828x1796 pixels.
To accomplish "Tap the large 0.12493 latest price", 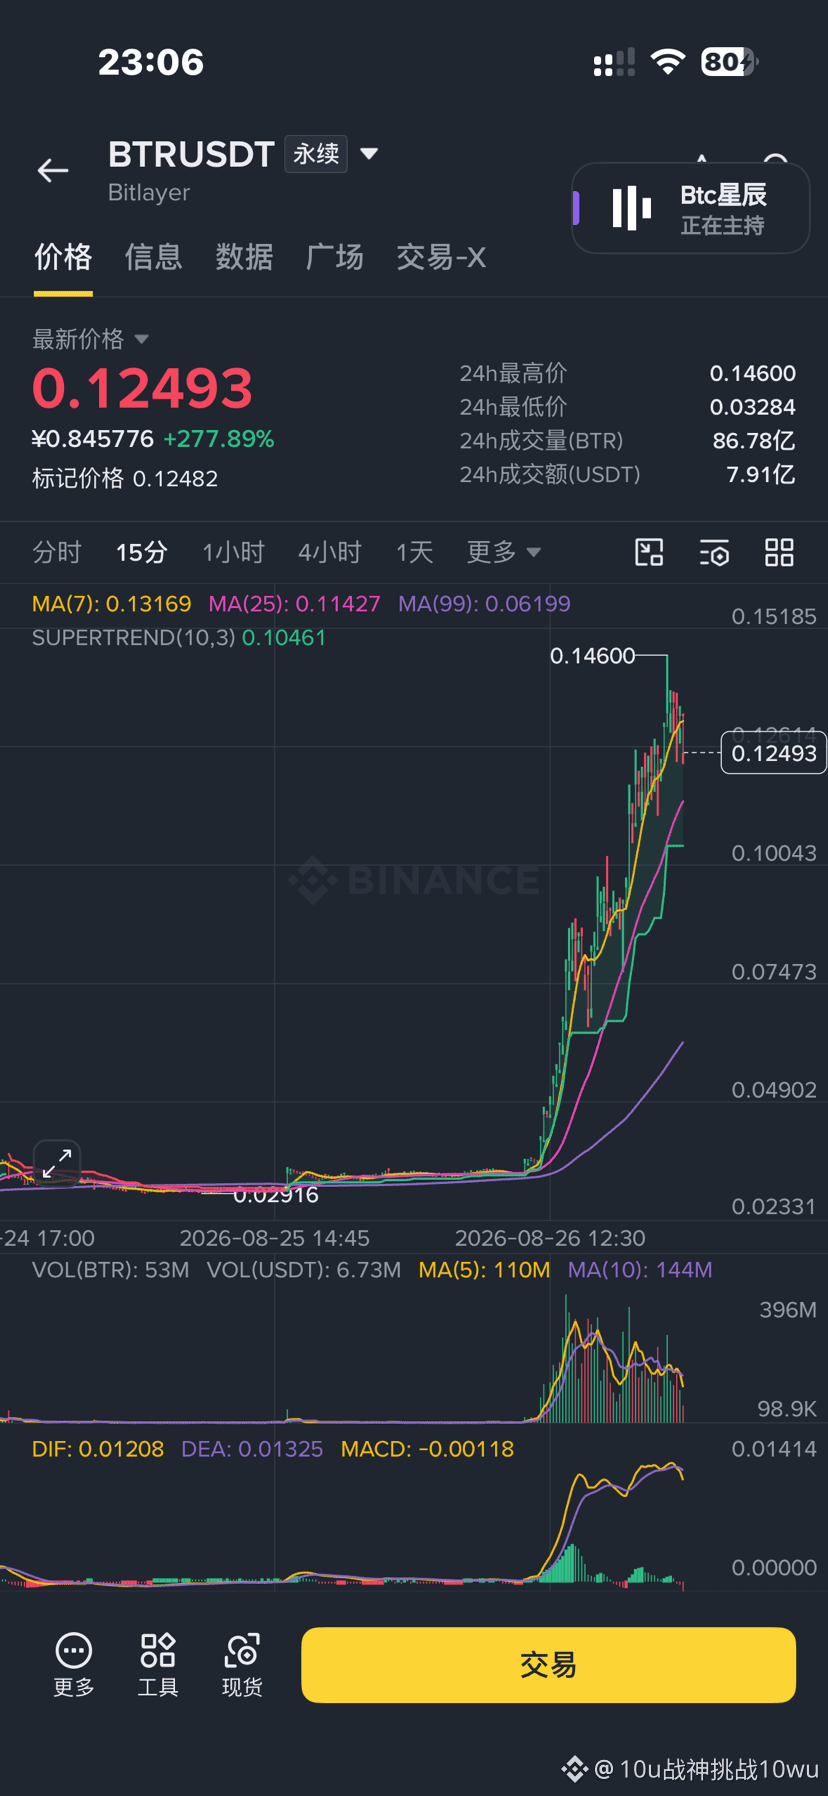I will pyautogui.click(x=142, y=389).
